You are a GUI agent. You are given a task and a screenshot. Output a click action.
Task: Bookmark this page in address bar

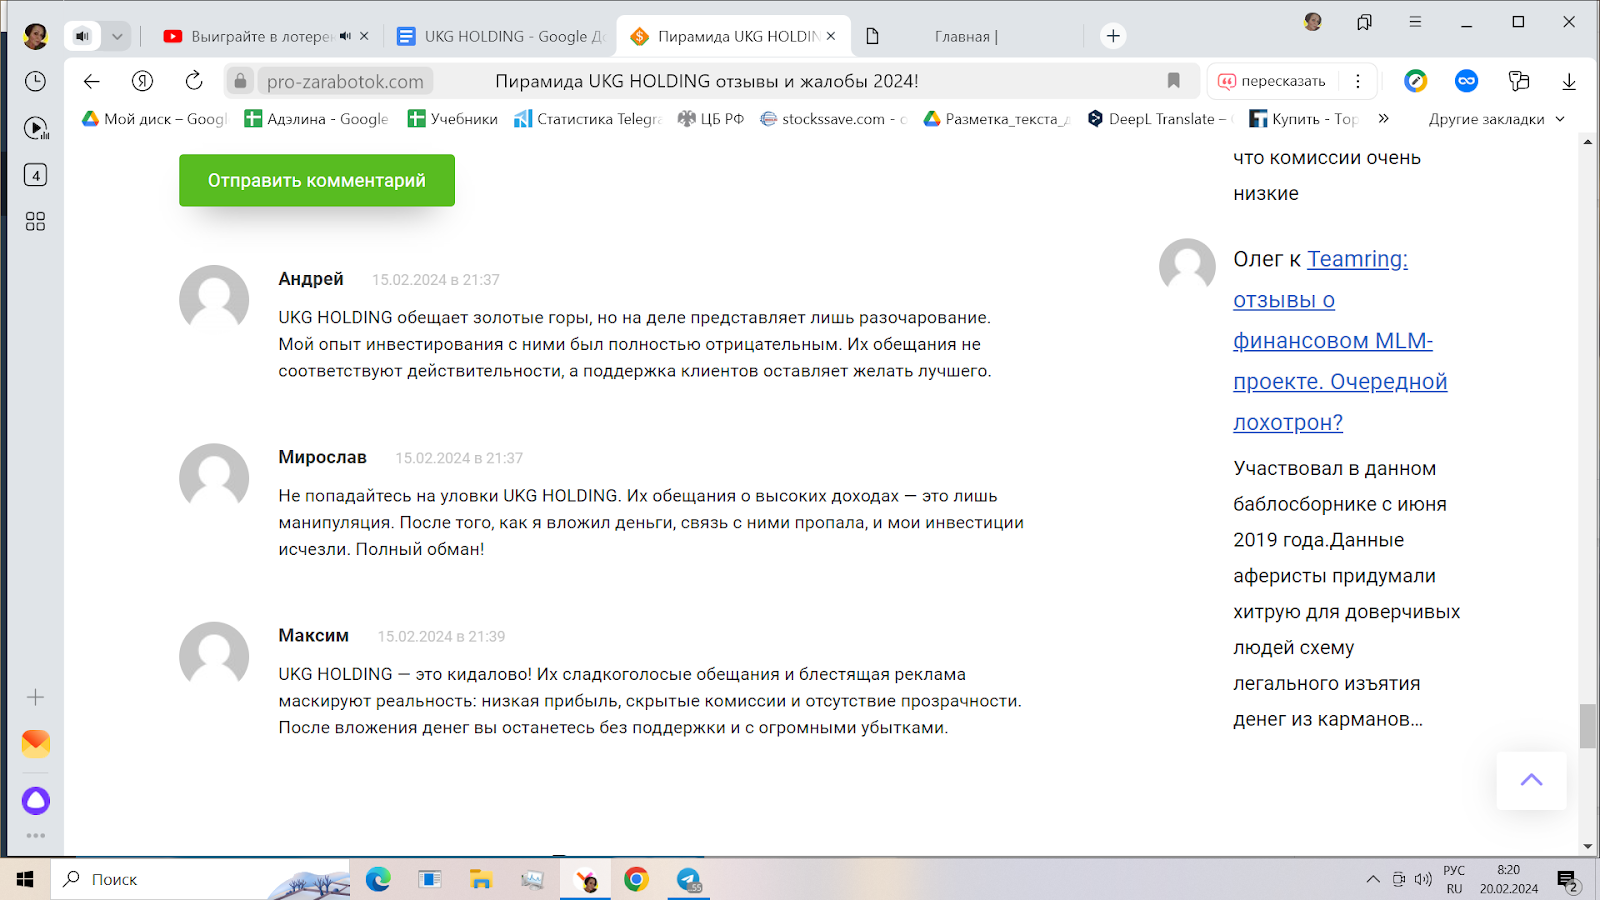point(1174,80)
